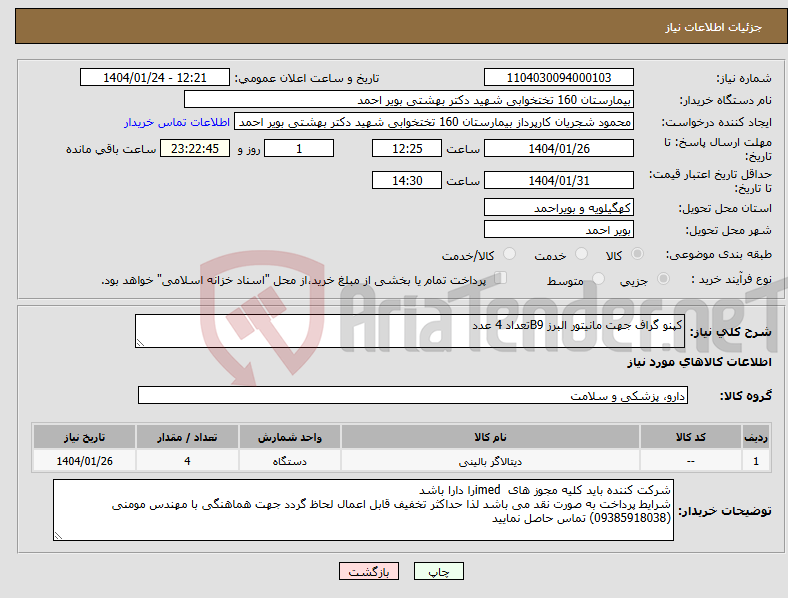Click the چاپ (print) button
The height and width of the screenshot is (598, 788).
point(438,571)
